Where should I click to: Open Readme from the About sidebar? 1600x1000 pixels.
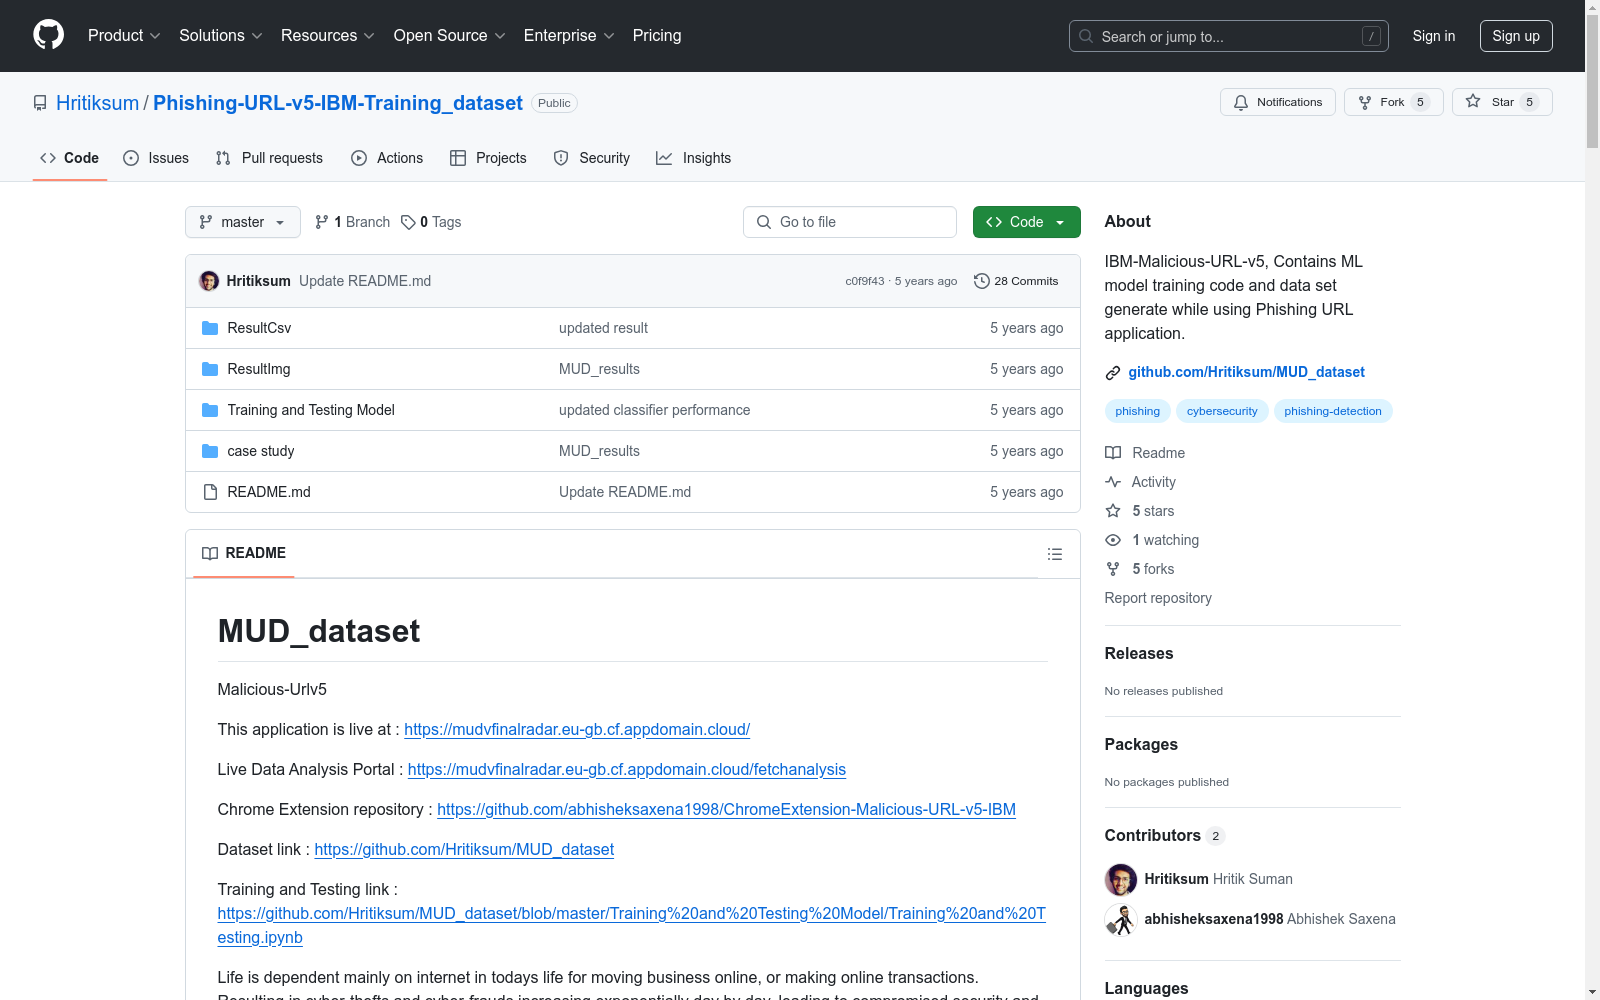point(1145,453)
